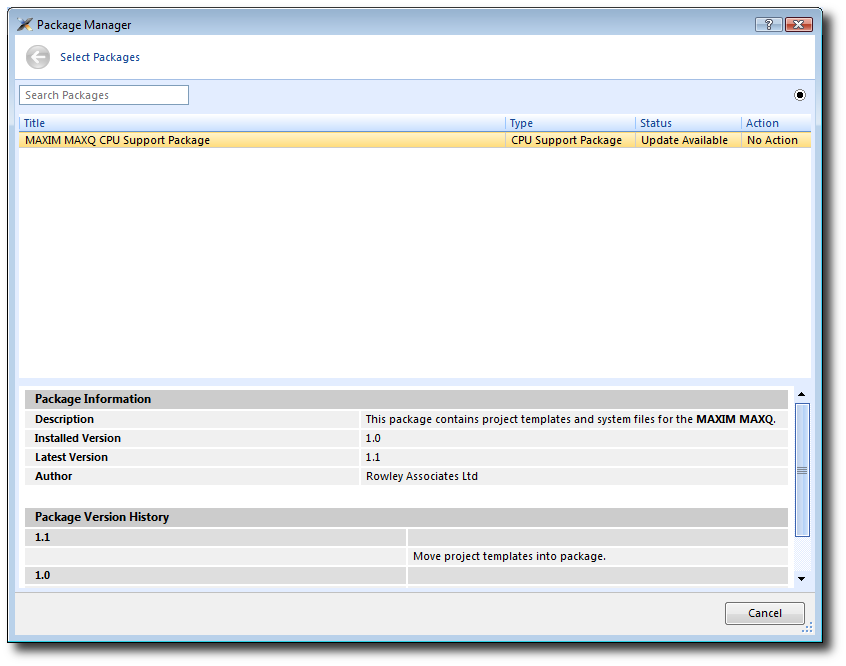
Task: Click the help question mark button
Action: (769, 25)
